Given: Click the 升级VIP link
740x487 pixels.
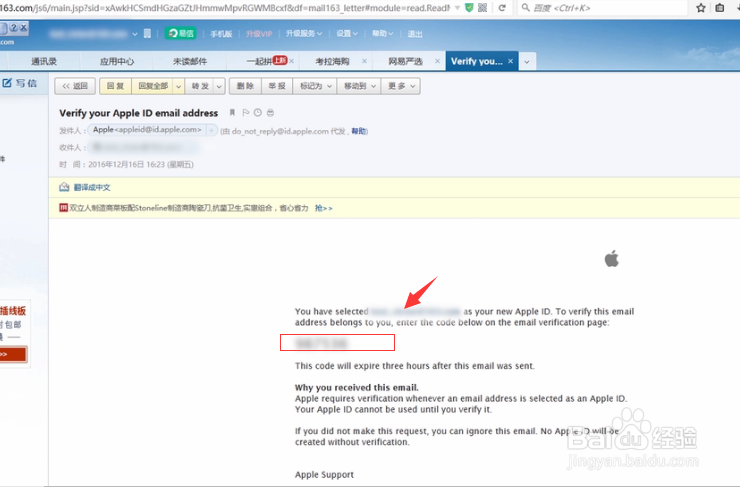Looking at the screenshot, I should (259, 34).
